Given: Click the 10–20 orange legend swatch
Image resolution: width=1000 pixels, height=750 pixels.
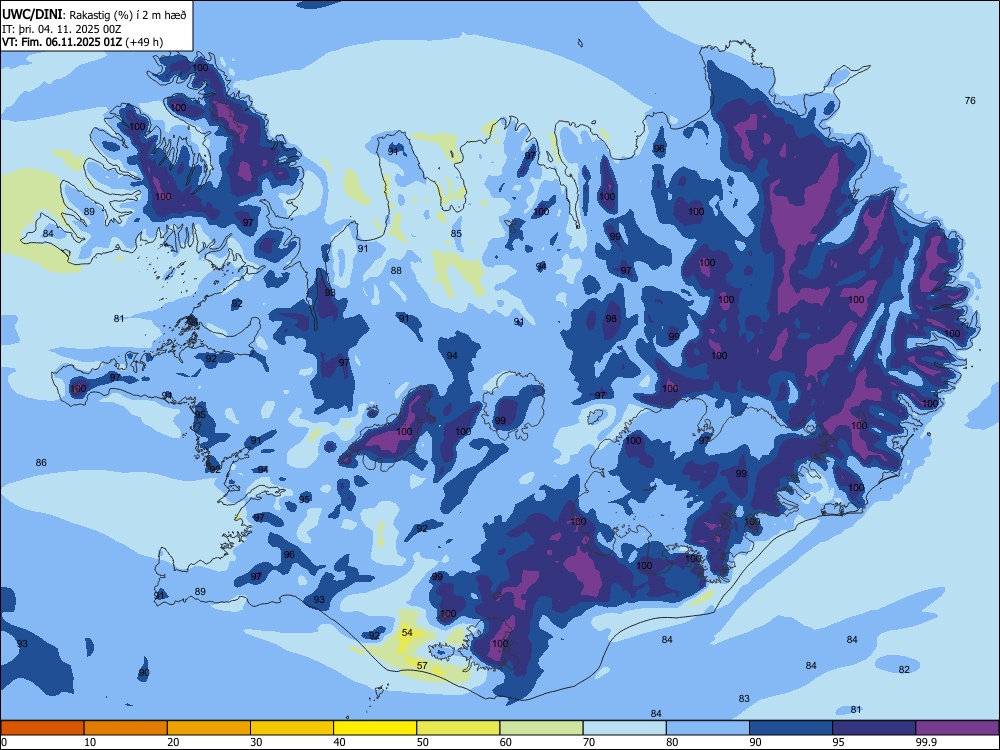Looking at the screenshot, I should pos(126,728).
